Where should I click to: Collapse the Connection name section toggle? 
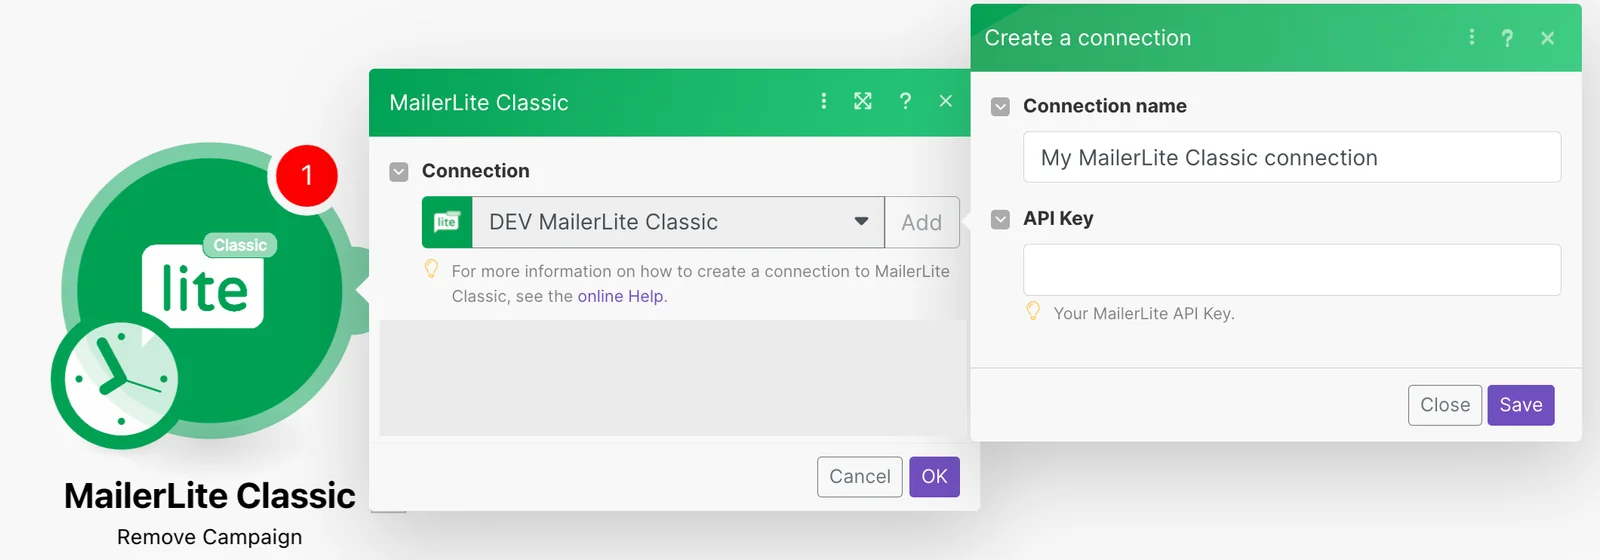click(x=1000, y=107)
